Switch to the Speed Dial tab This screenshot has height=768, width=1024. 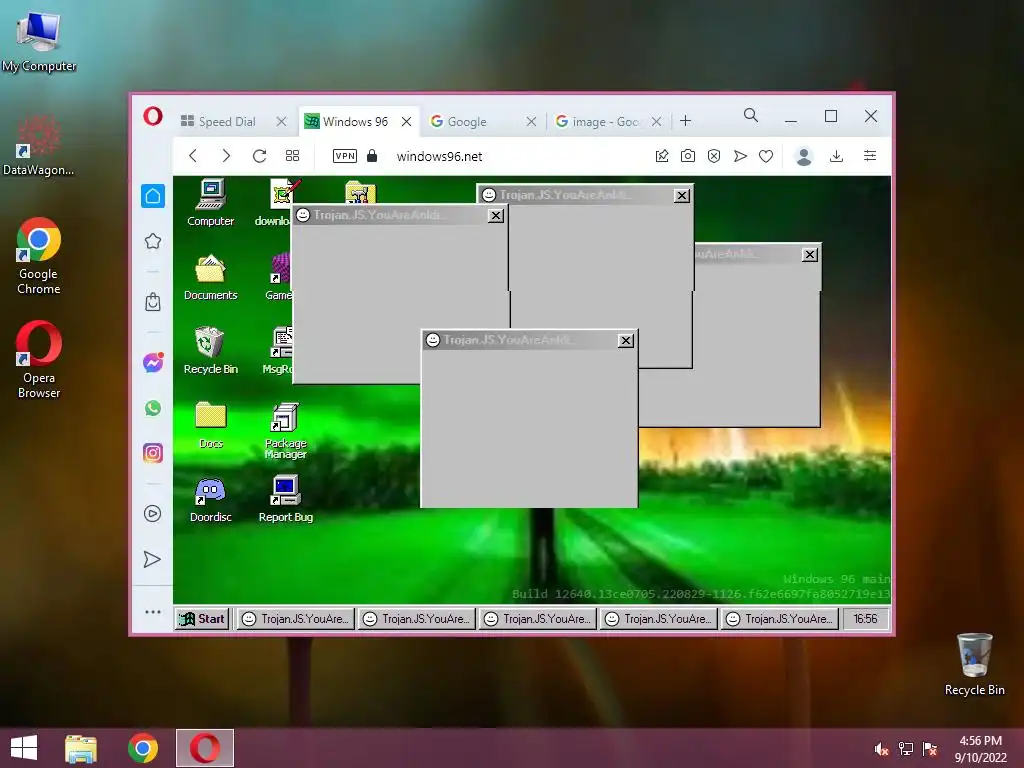pos(227,121)
